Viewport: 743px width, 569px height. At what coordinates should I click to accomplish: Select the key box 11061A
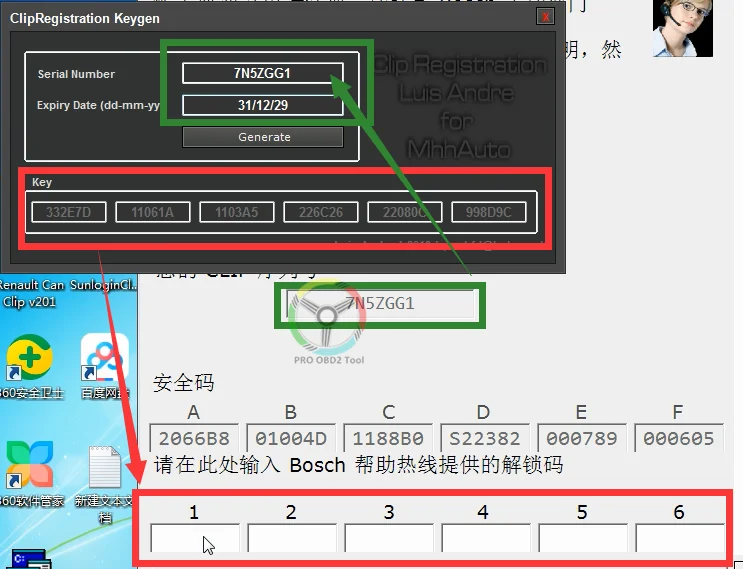[153, 212]
